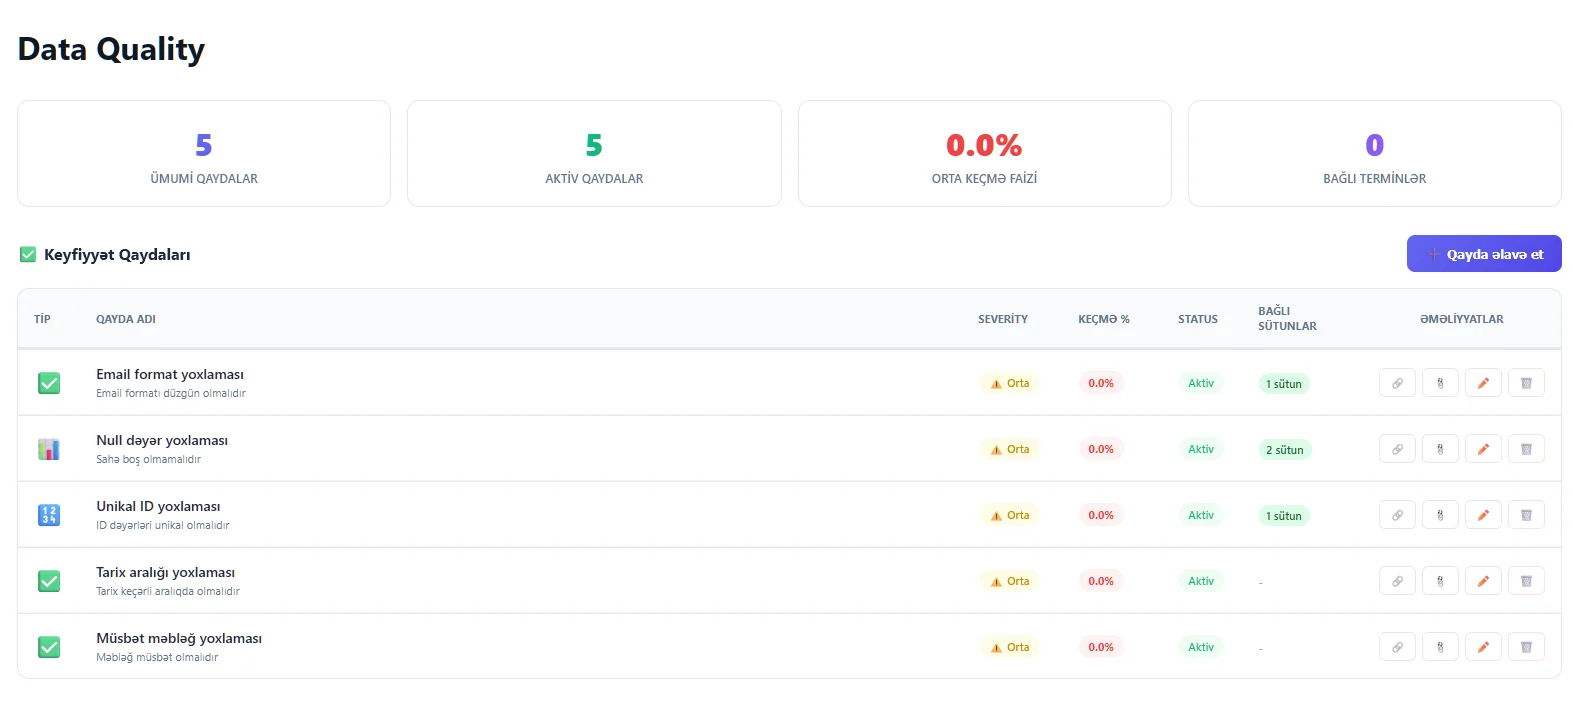The image size is (1573, 716).
Task: Click green check type icon for Müsbət məbləğ
Action: (x=49, y=647)
